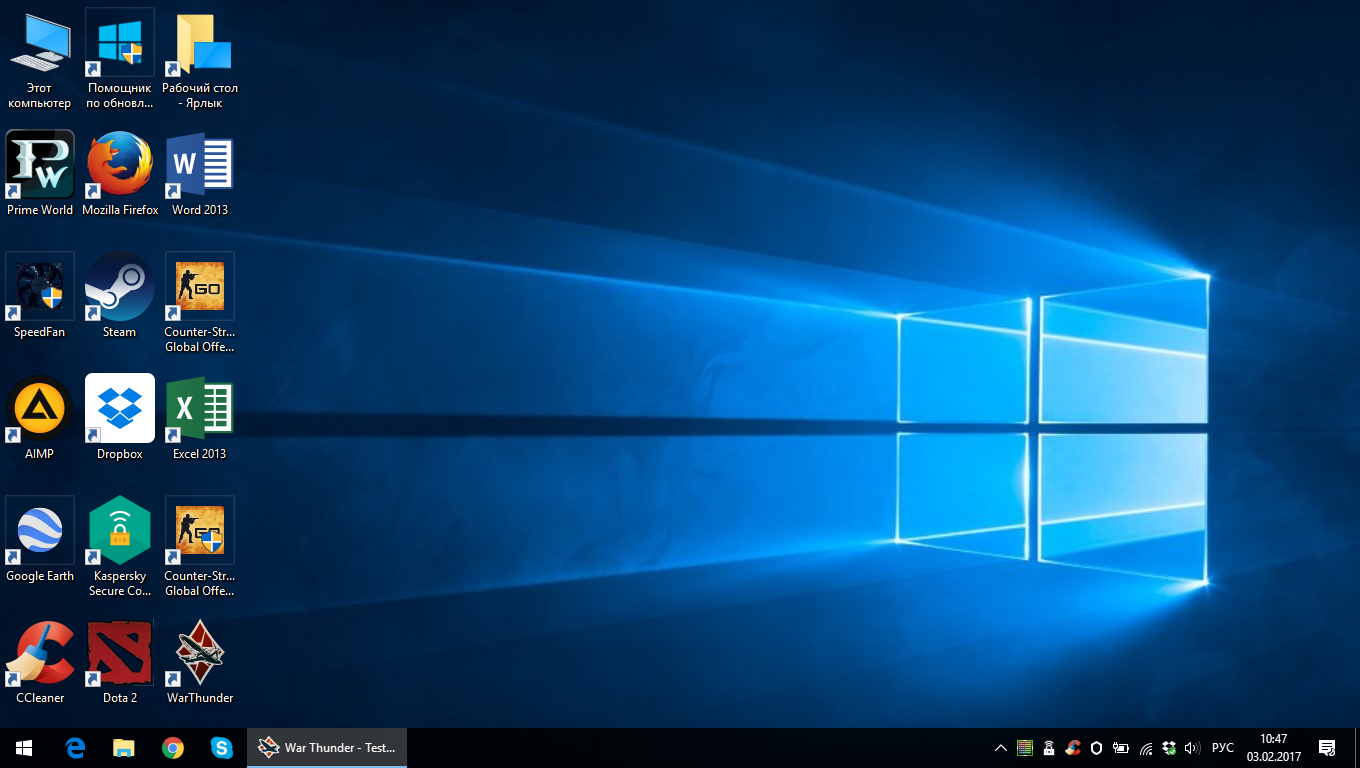
Task: Open the Windows Start menu
Action: [24, 748]
